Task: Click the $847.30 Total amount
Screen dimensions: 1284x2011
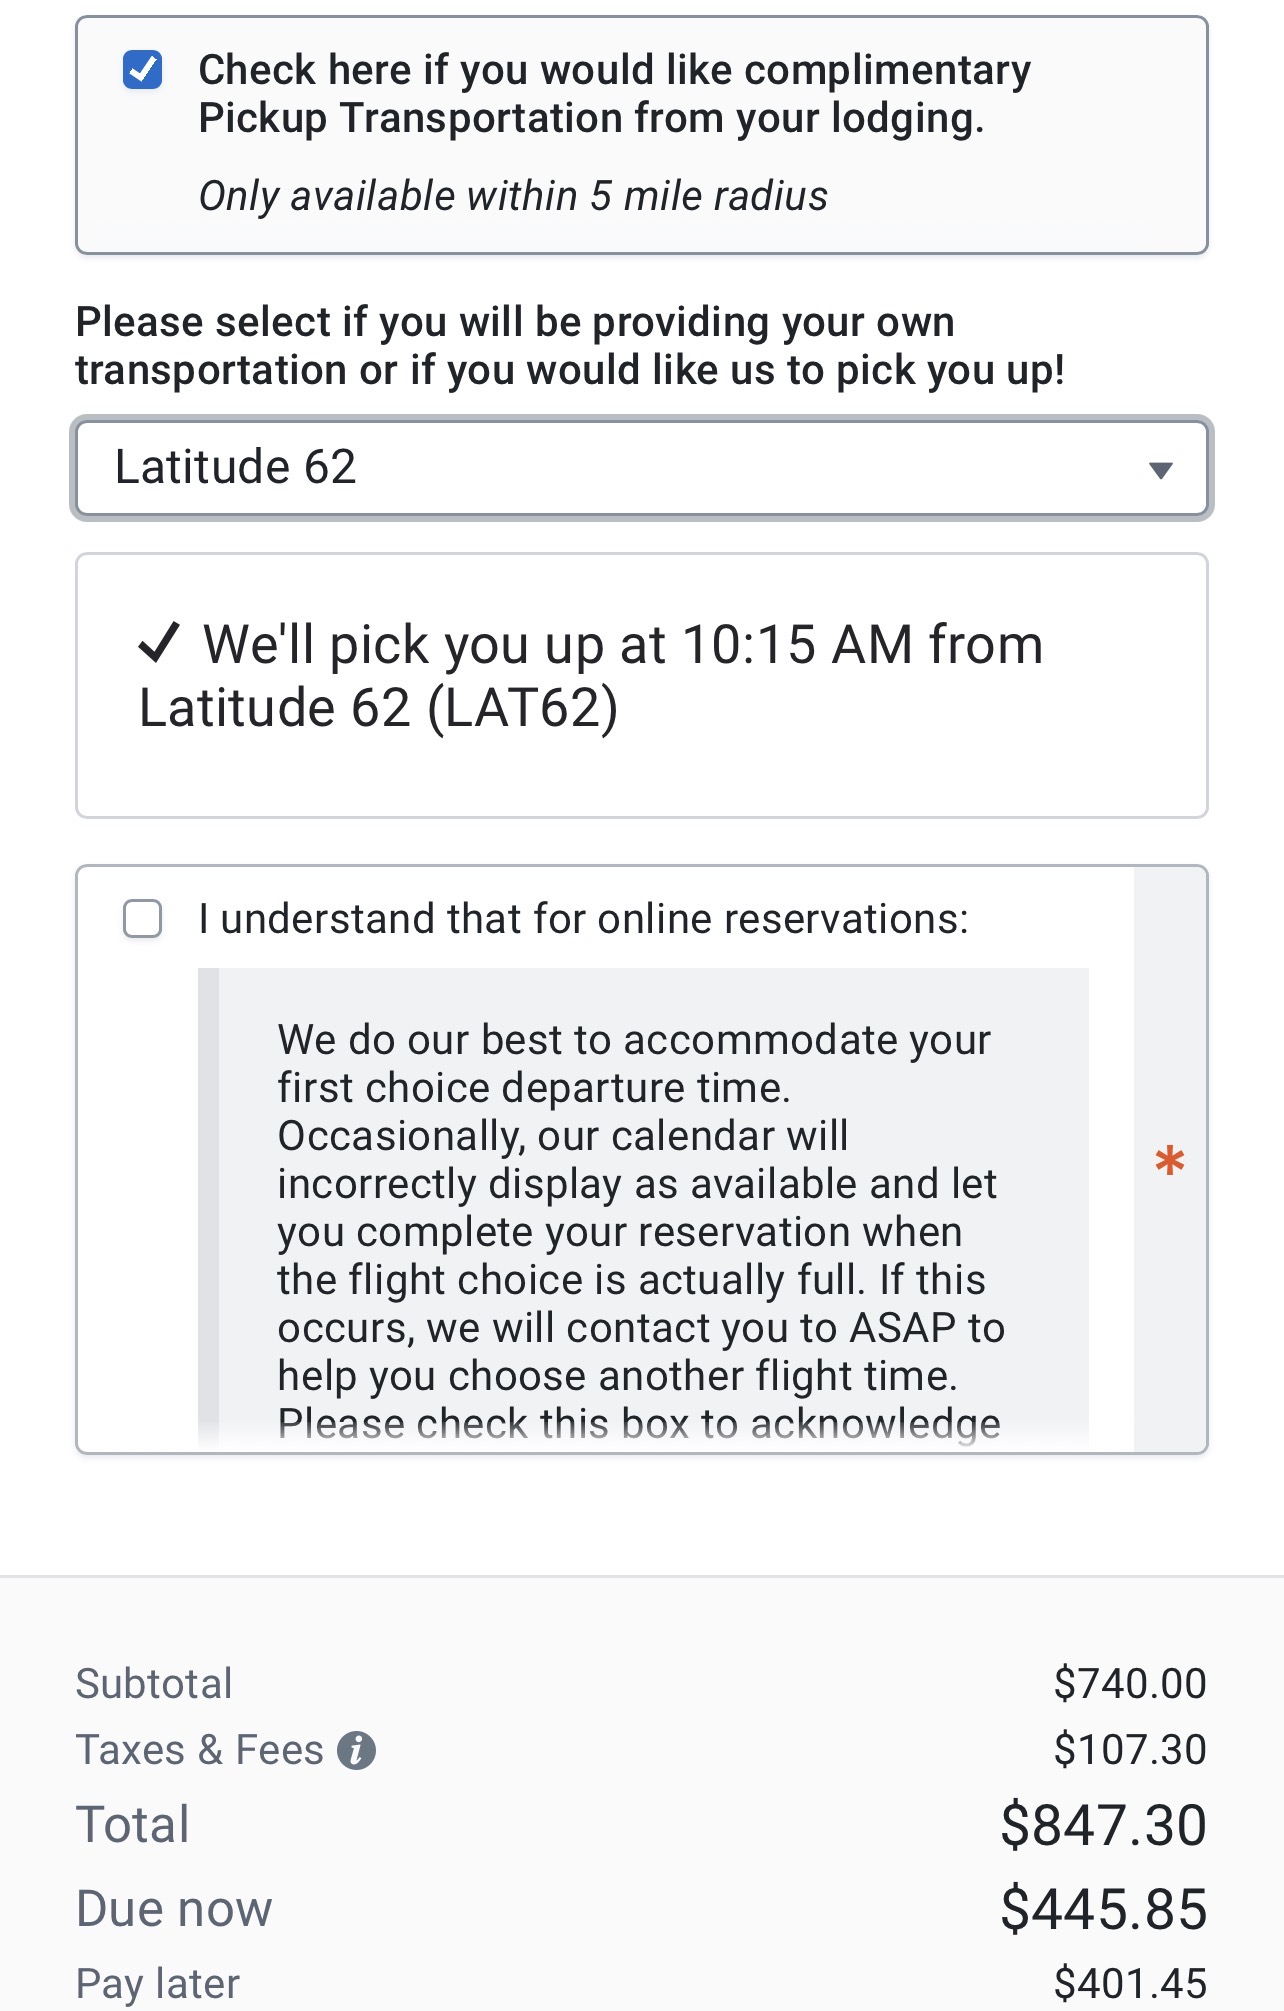Action: pos(1103,1825)
